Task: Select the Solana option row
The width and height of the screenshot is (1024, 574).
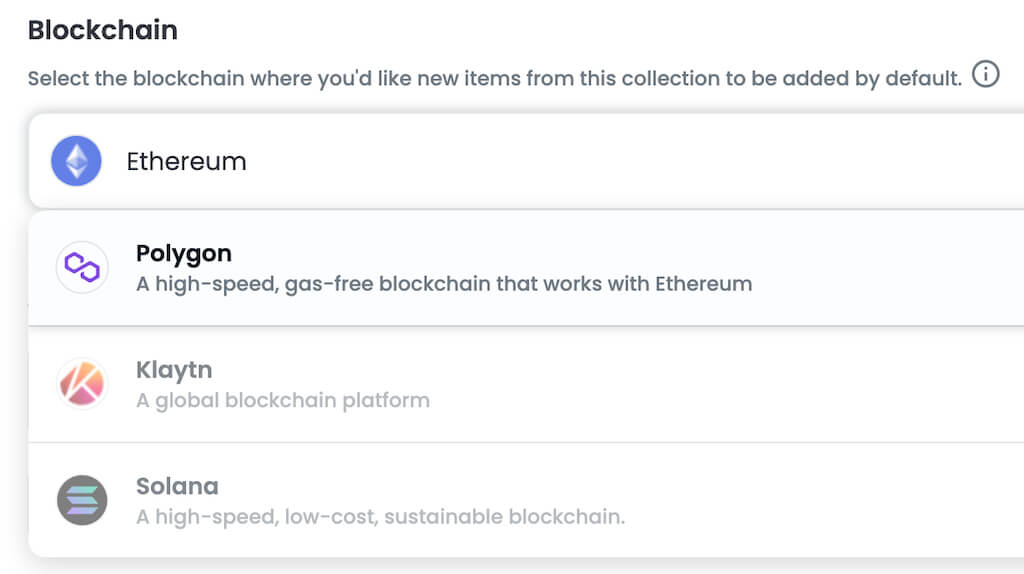Action: pos(526,500)
